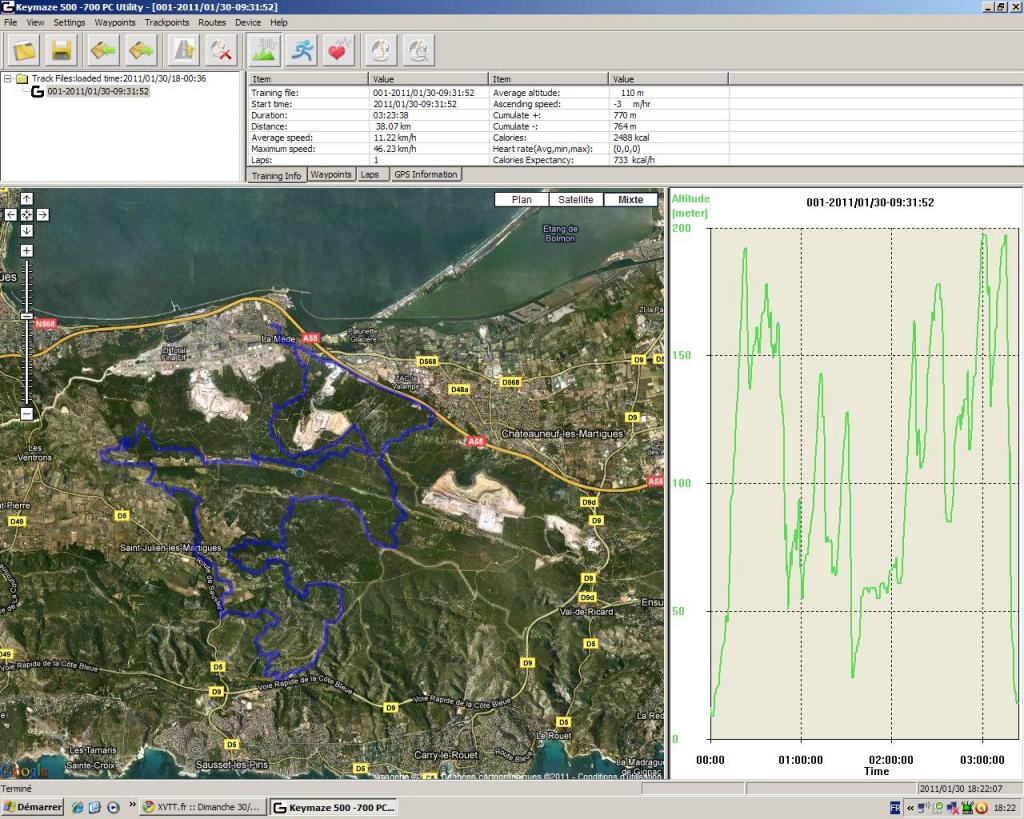
Task: Show the heart rate chart via red heart icon
Action: click(339, 50)
